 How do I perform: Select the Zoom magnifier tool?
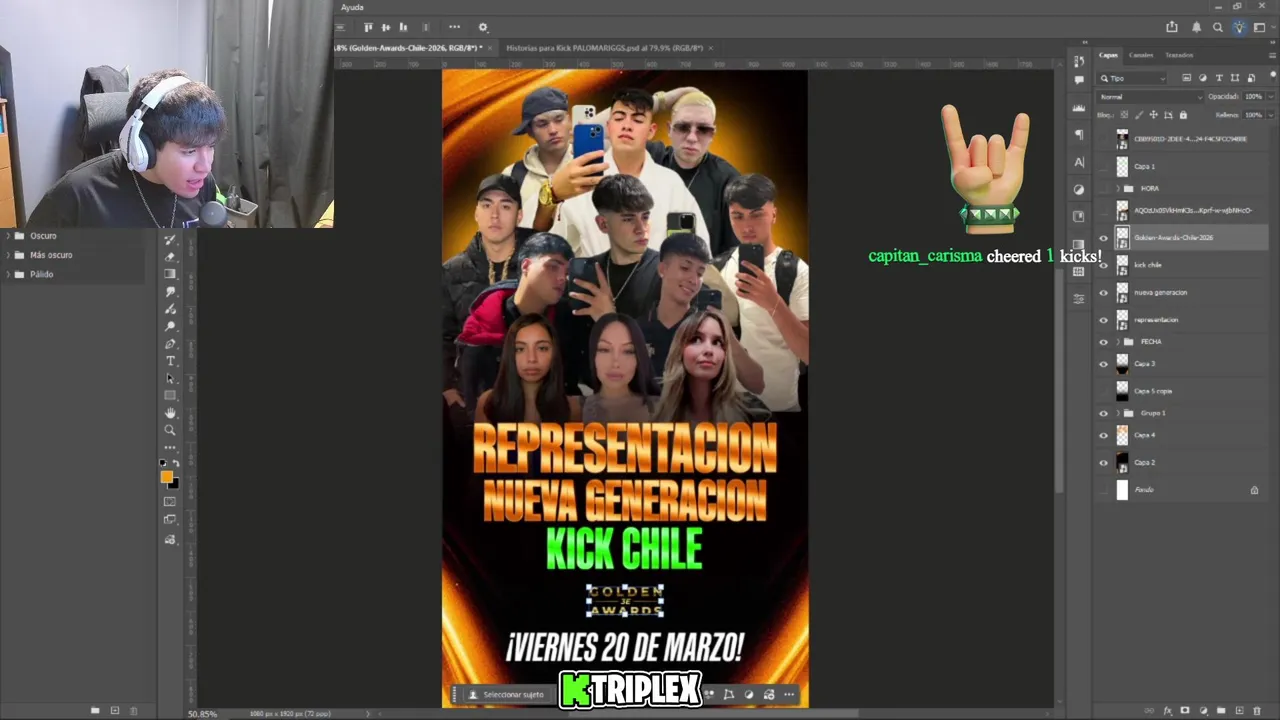[170, 429]
